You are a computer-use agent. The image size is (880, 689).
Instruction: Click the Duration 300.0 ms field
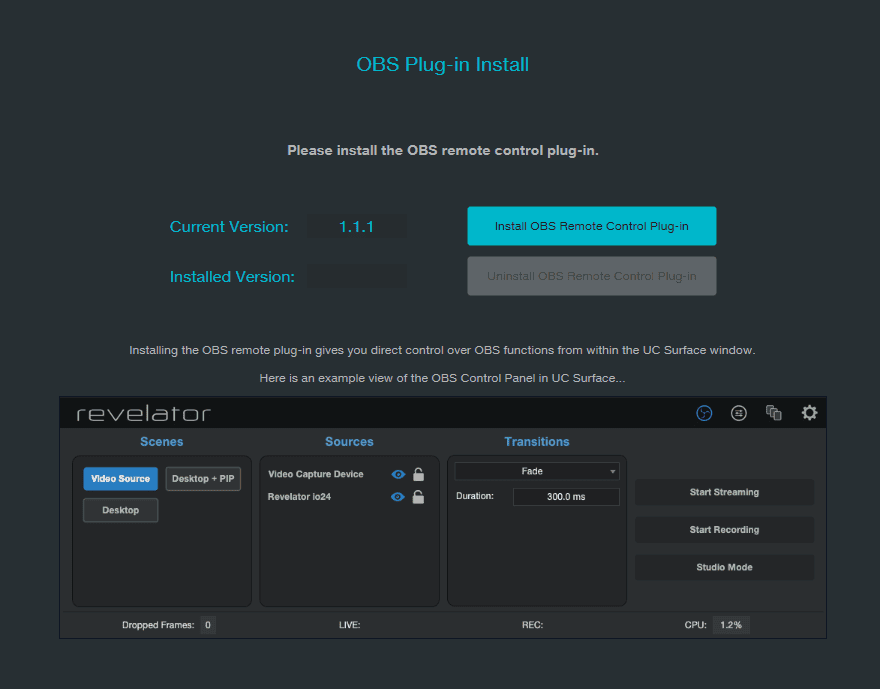[x=566, y=497]
